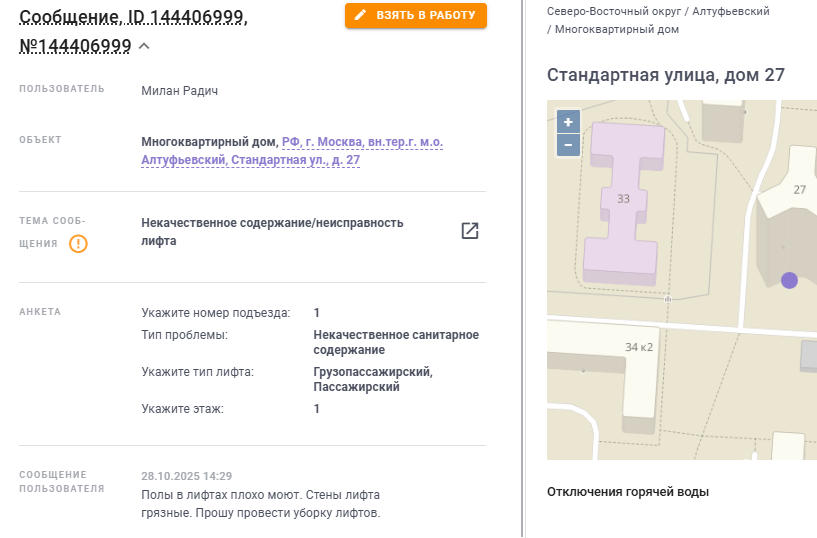
Task: Open the Отключения горячей воды section
Action: [628, 492]
